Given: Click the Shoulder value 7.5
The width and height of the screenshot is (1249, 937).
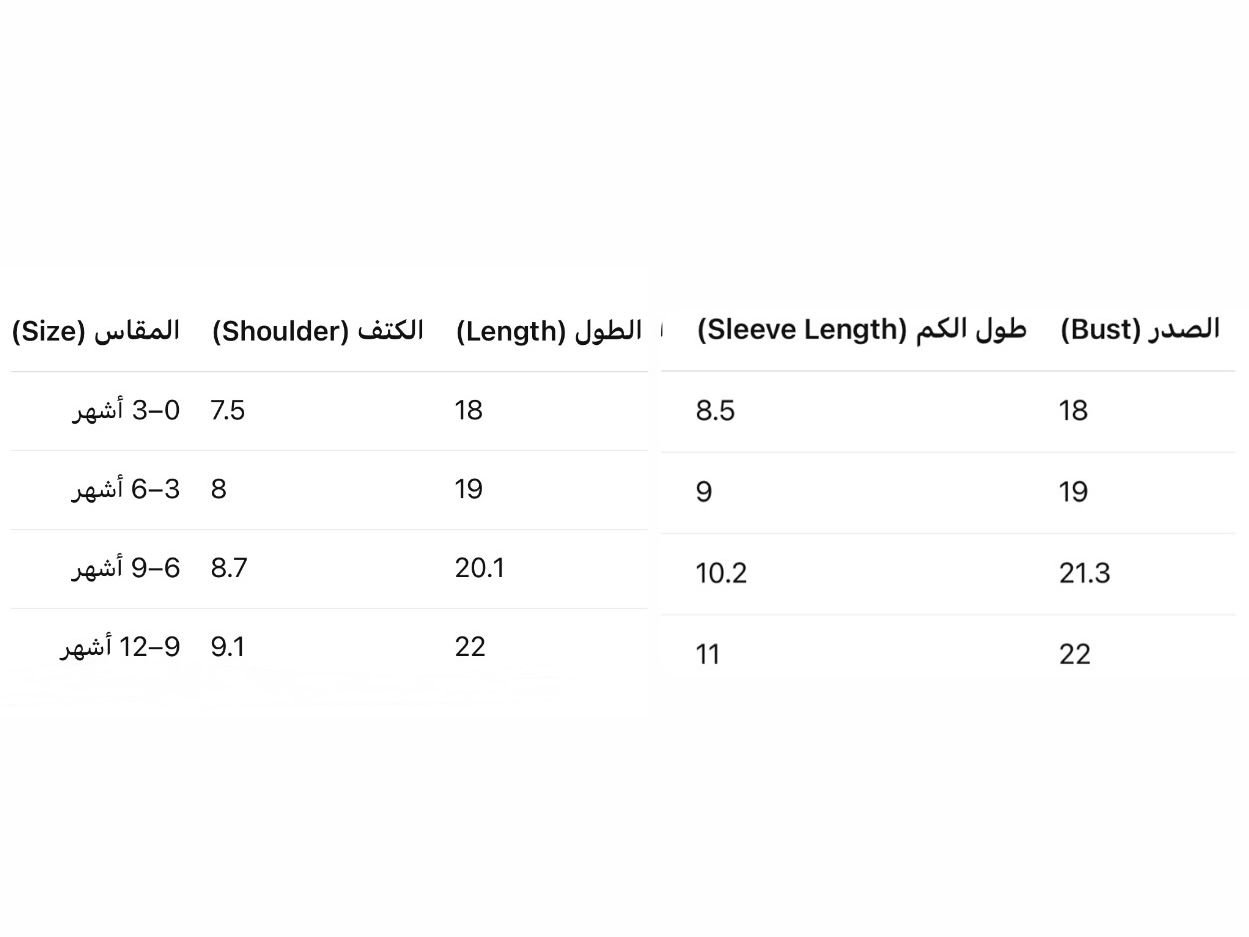Looking at the screenshot, I should coord(228,411).
